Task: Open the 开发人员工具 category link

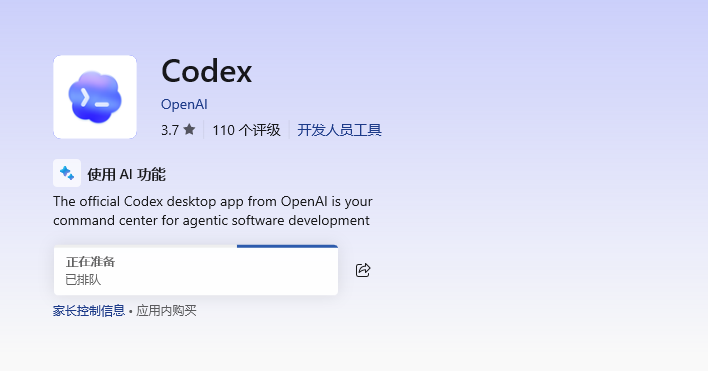Action: tap(339, 130)
